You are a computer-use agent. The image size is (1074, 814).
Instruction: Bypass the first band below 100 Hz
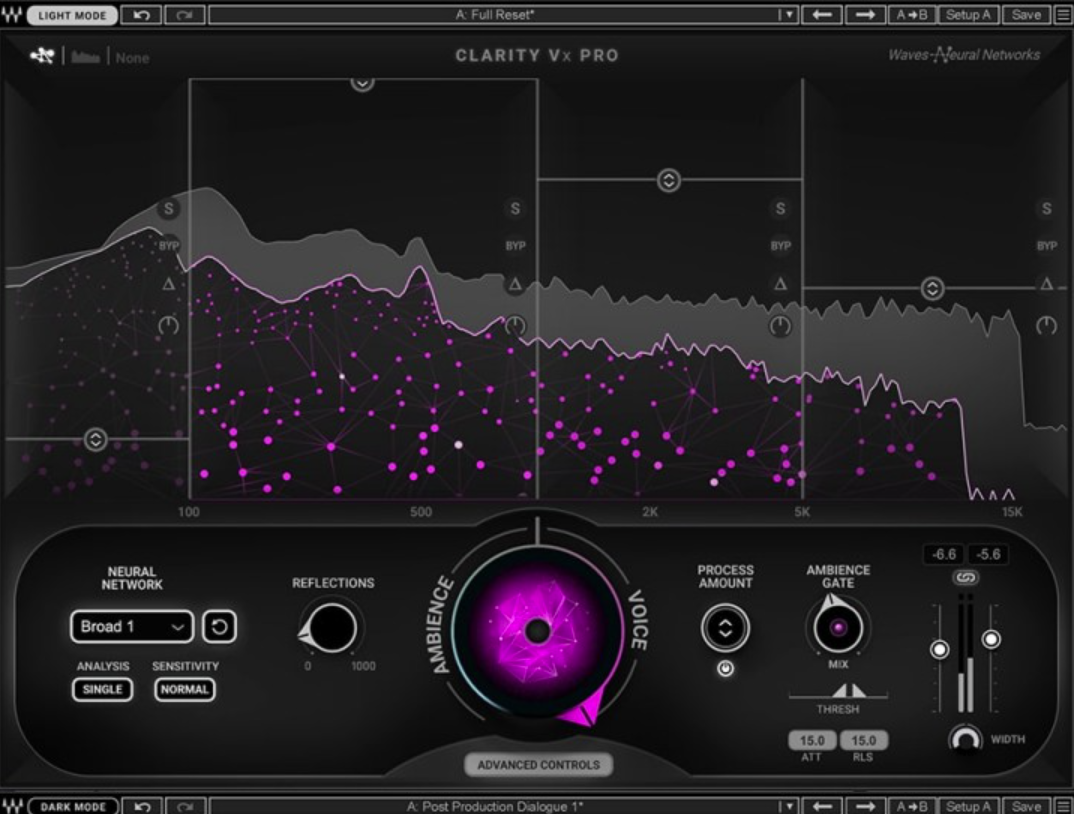click(x=168, y=245)
